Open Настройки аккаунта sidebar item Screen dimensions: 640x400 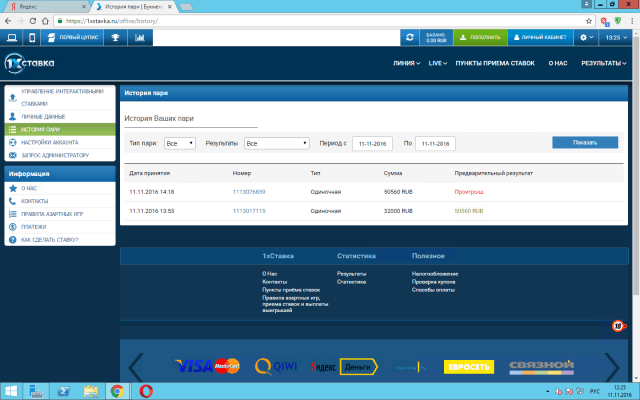pyautogui.click(x=60, y=142)
